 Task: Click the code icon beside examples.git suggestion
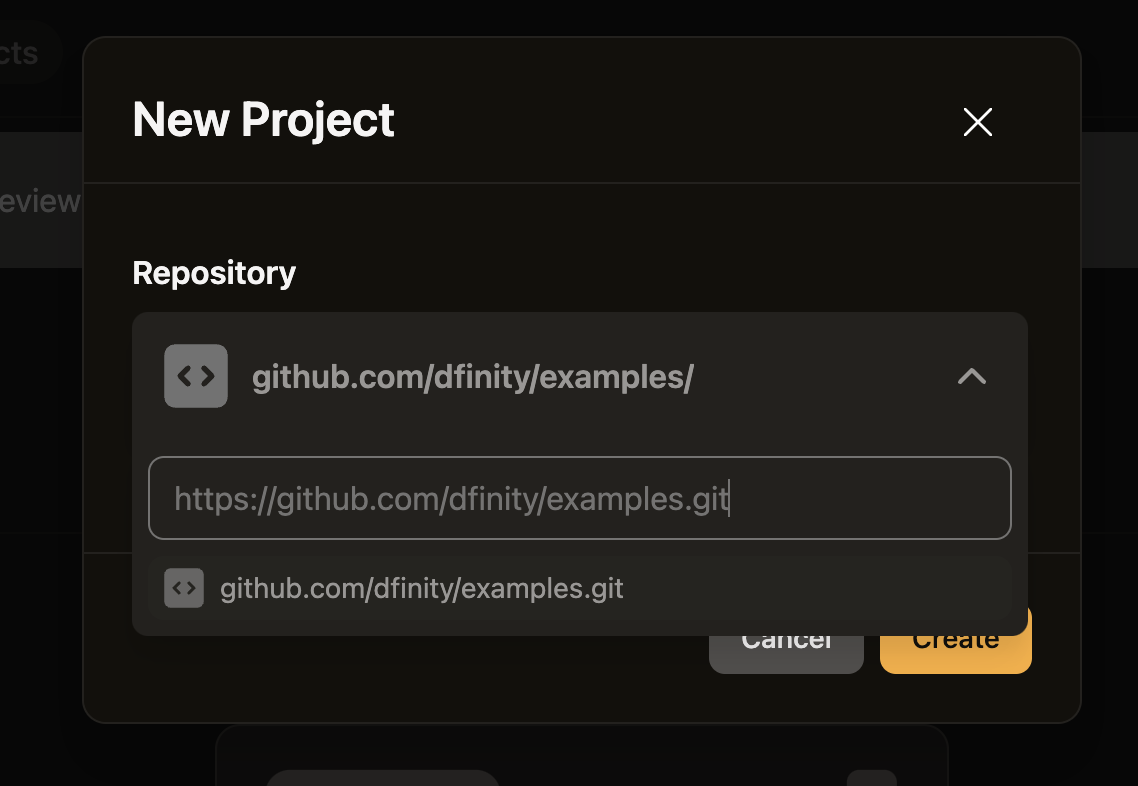tap(184, 588)
